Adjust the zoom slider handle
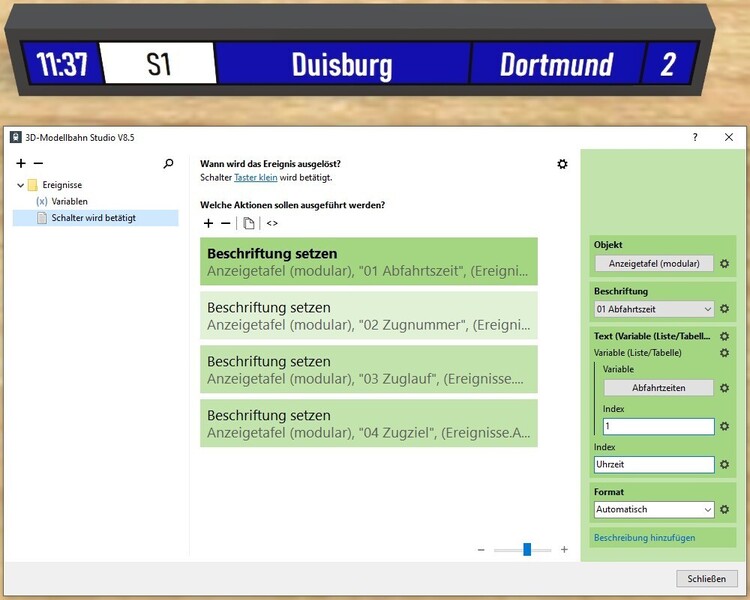750x600 pixels. click(527, 549)
